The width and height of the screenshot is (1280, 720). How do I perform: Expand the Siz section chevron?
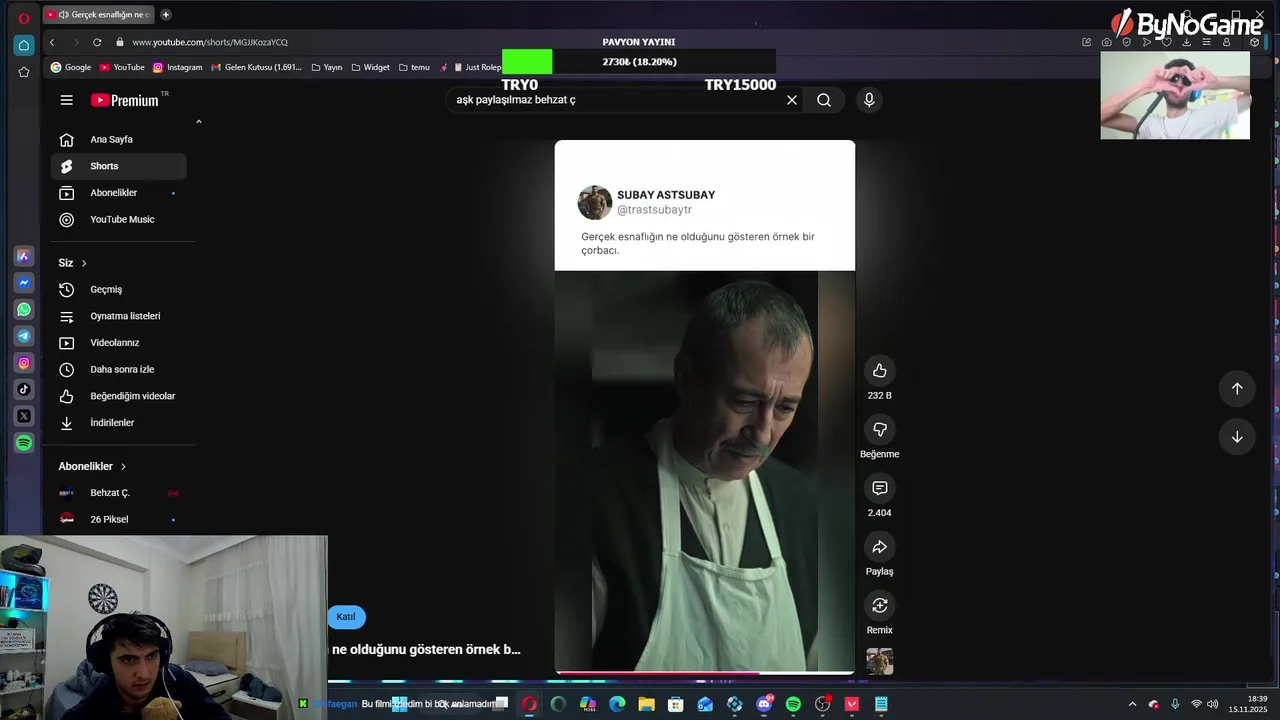point(84,263)
